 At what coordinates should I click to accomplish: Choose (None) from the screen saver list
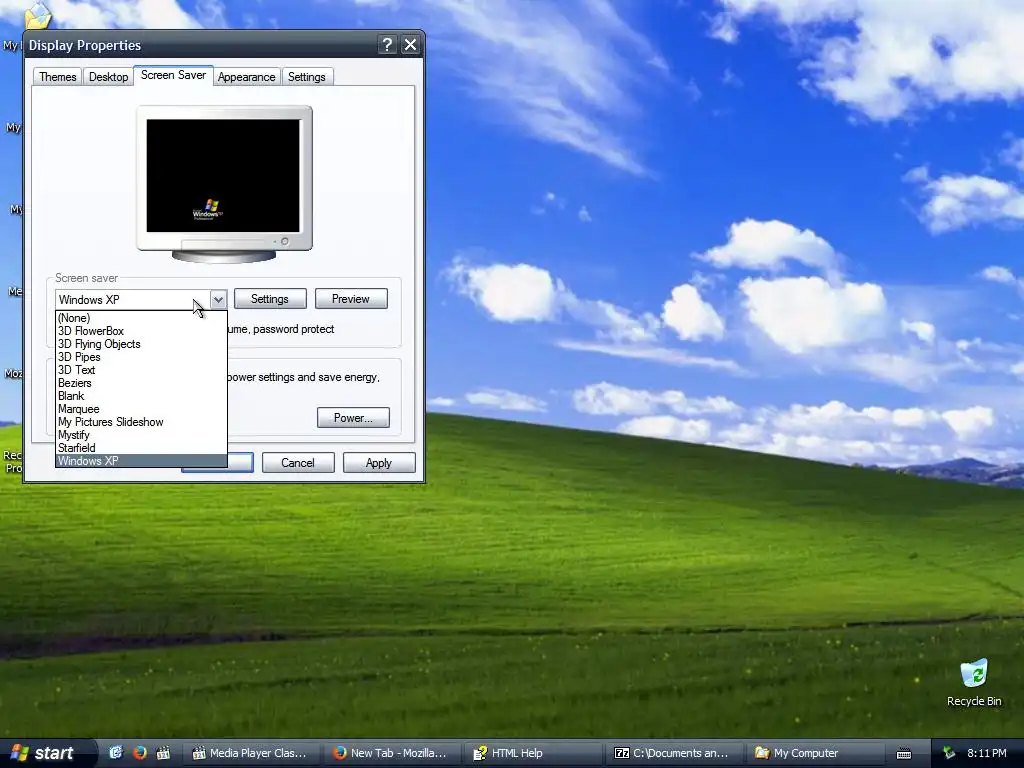(x=141, y=318)
